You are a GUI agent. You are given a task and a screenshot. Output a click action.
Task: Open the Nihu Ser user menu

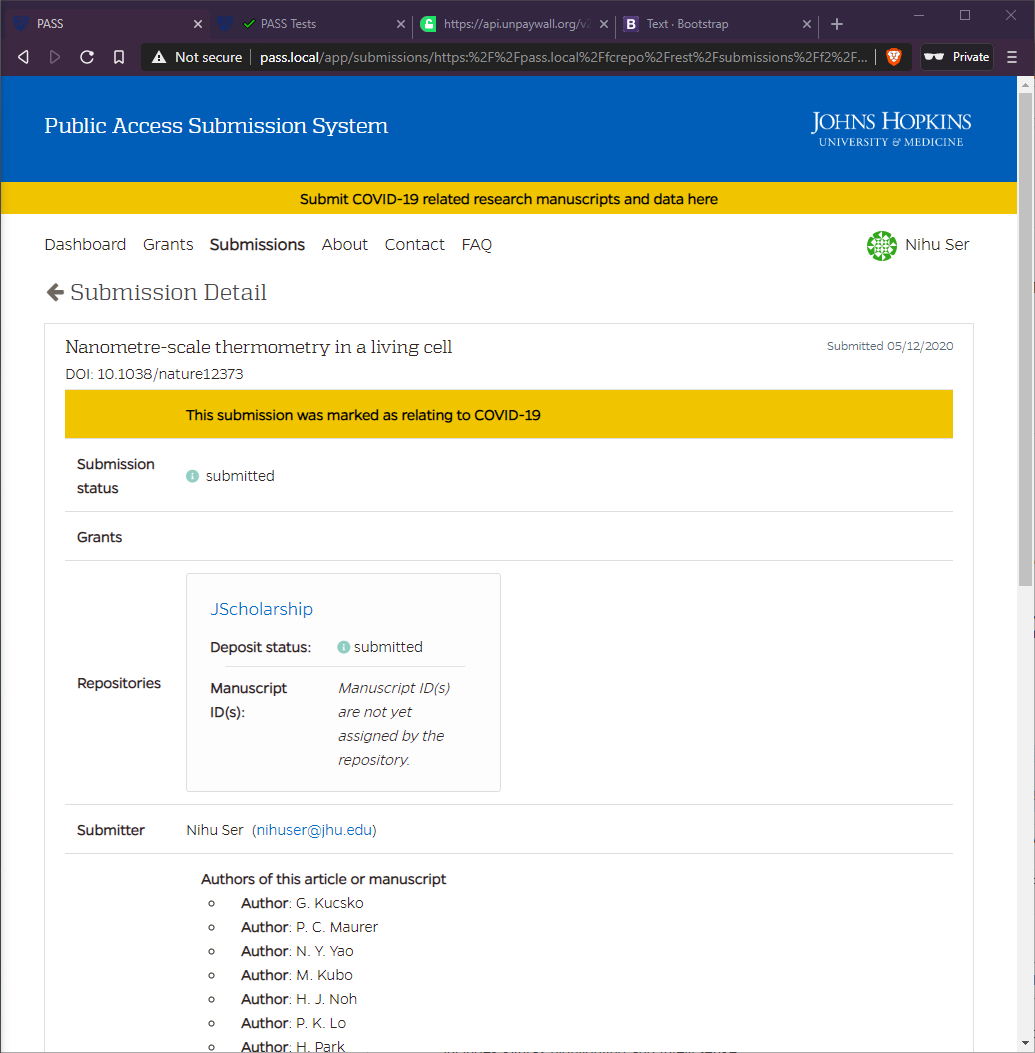(x=937, y=244)
